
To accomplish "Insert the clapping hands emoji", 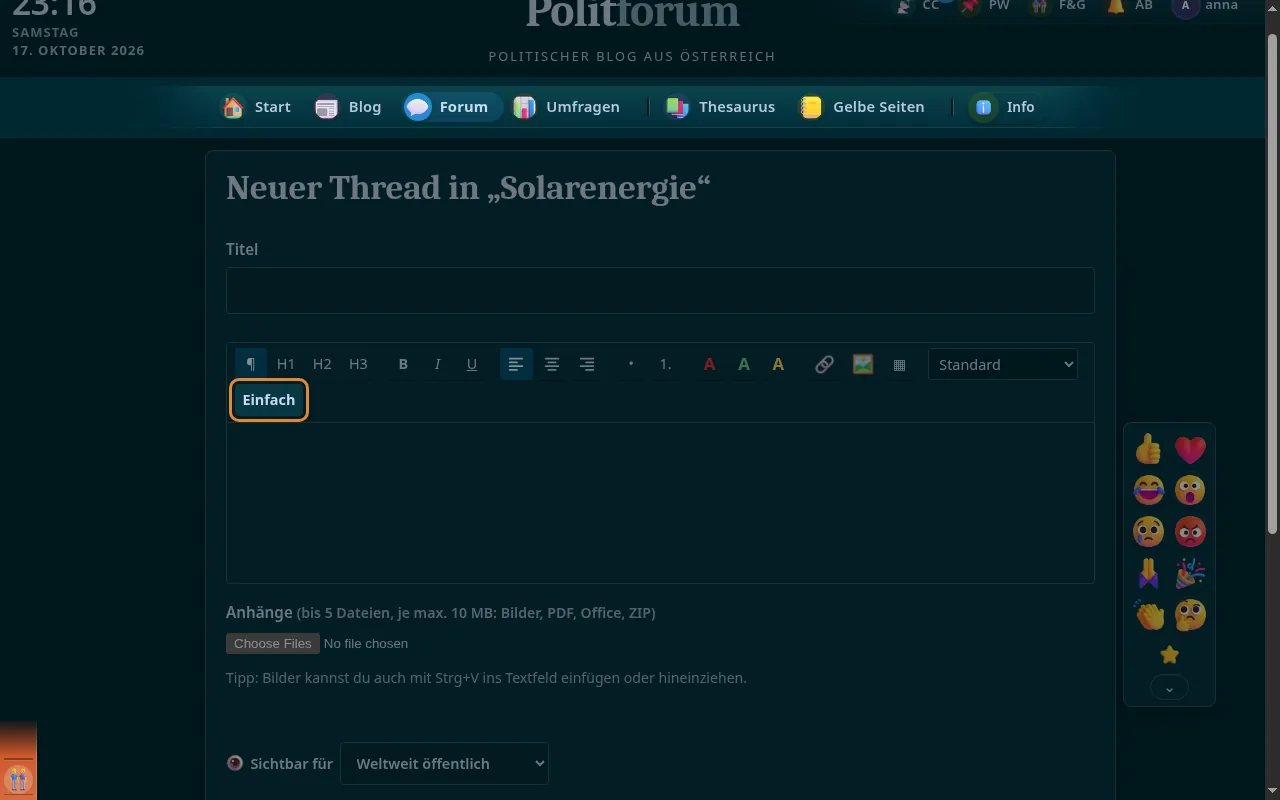I will 1149,614.
